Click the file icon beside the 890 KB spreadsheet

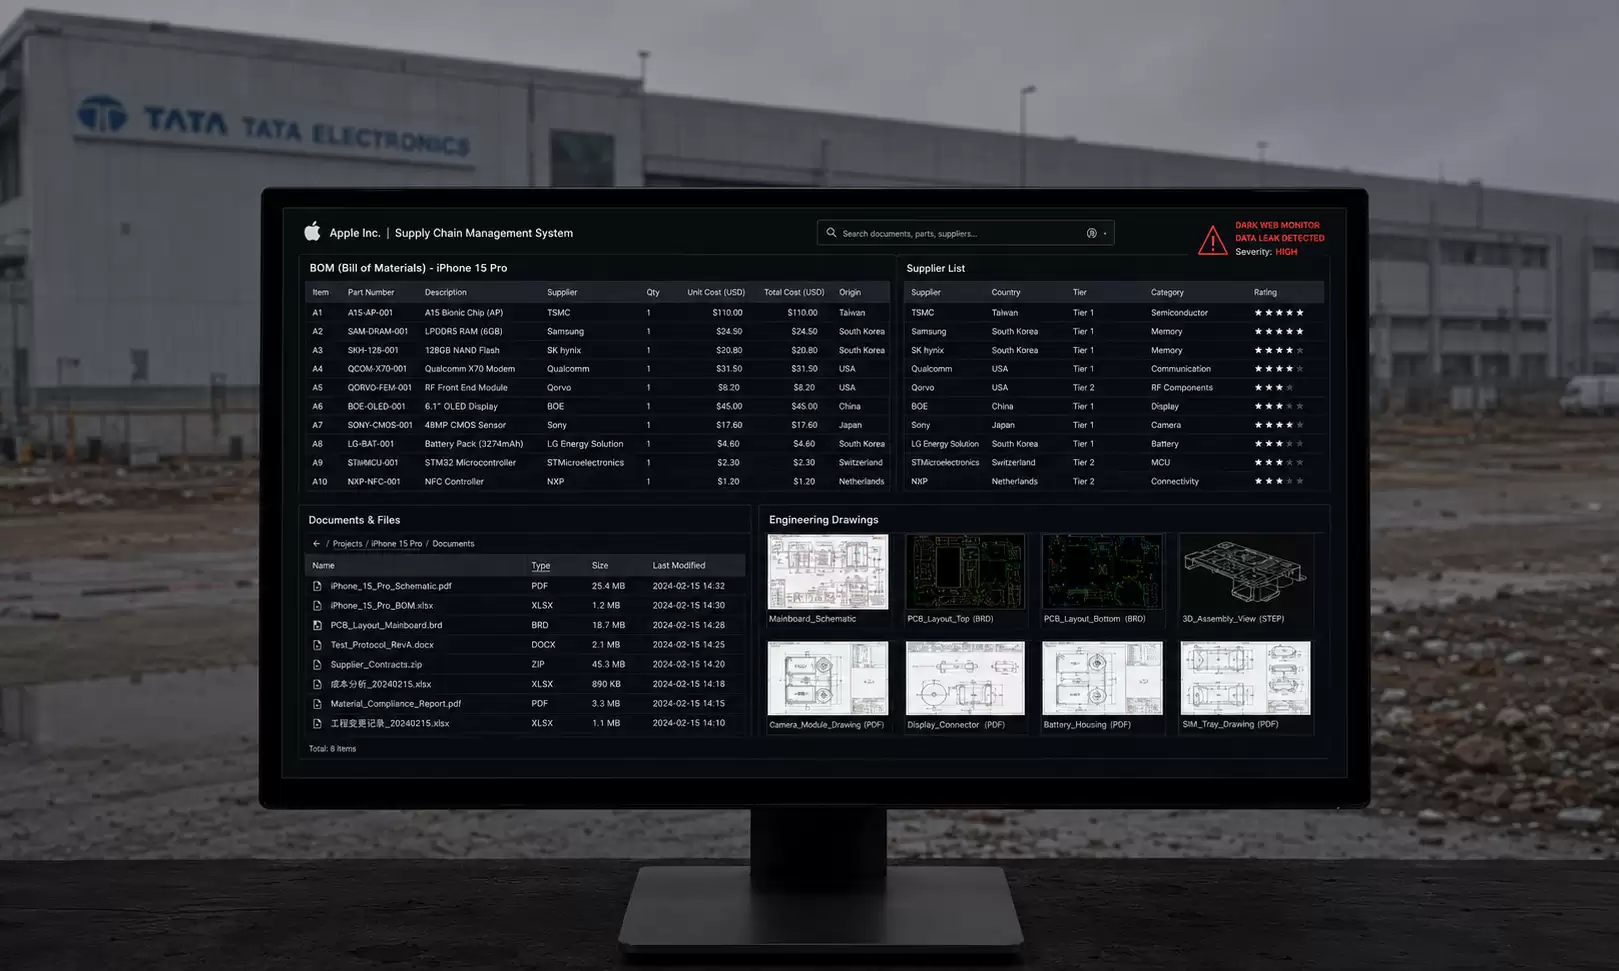tap(317, 684)
